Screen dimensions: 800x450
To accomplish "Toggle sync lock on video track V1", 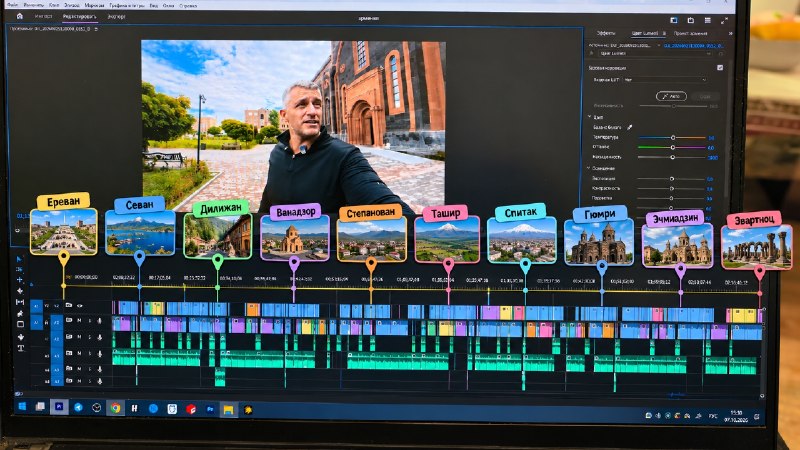I will (x=69, y=306).
